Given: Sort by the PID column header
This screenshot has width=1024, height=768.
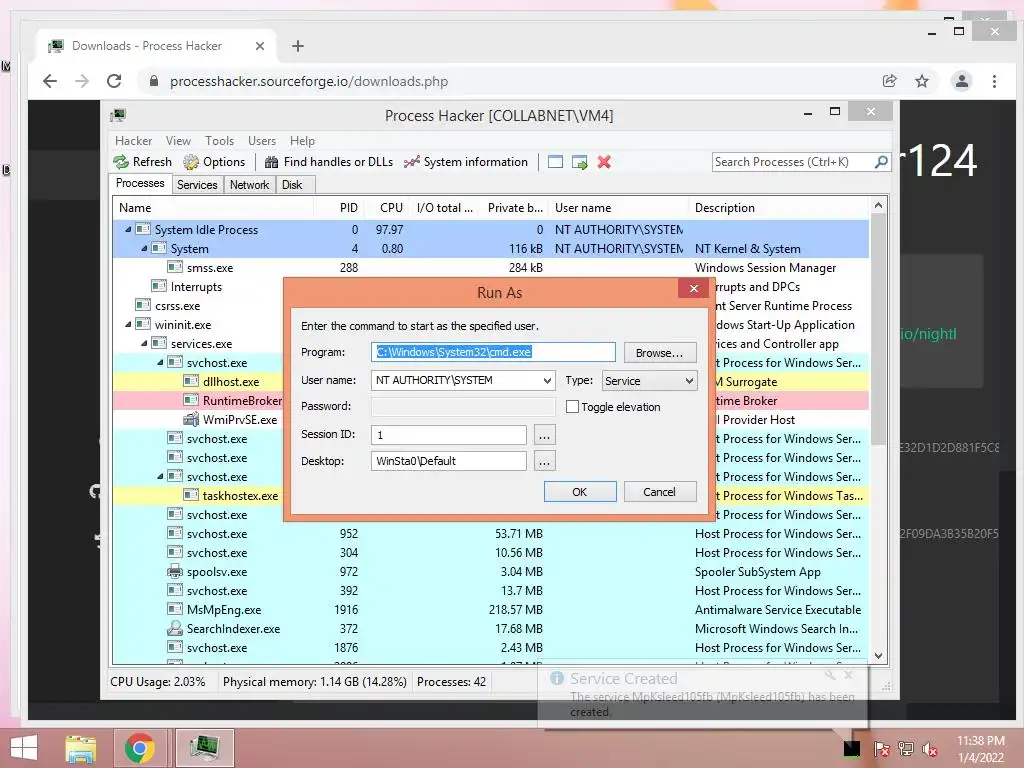Looking at the screenshot, I should point(337,208).
